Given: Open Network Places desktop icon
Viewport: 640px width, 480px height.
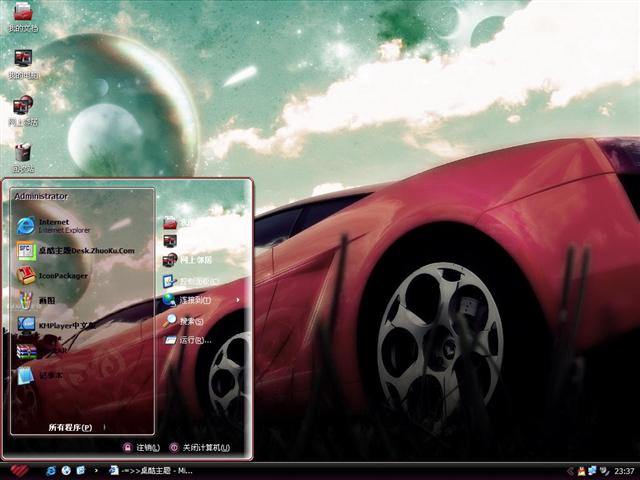Looking at the screenshot, I should [x=23, y=109].
